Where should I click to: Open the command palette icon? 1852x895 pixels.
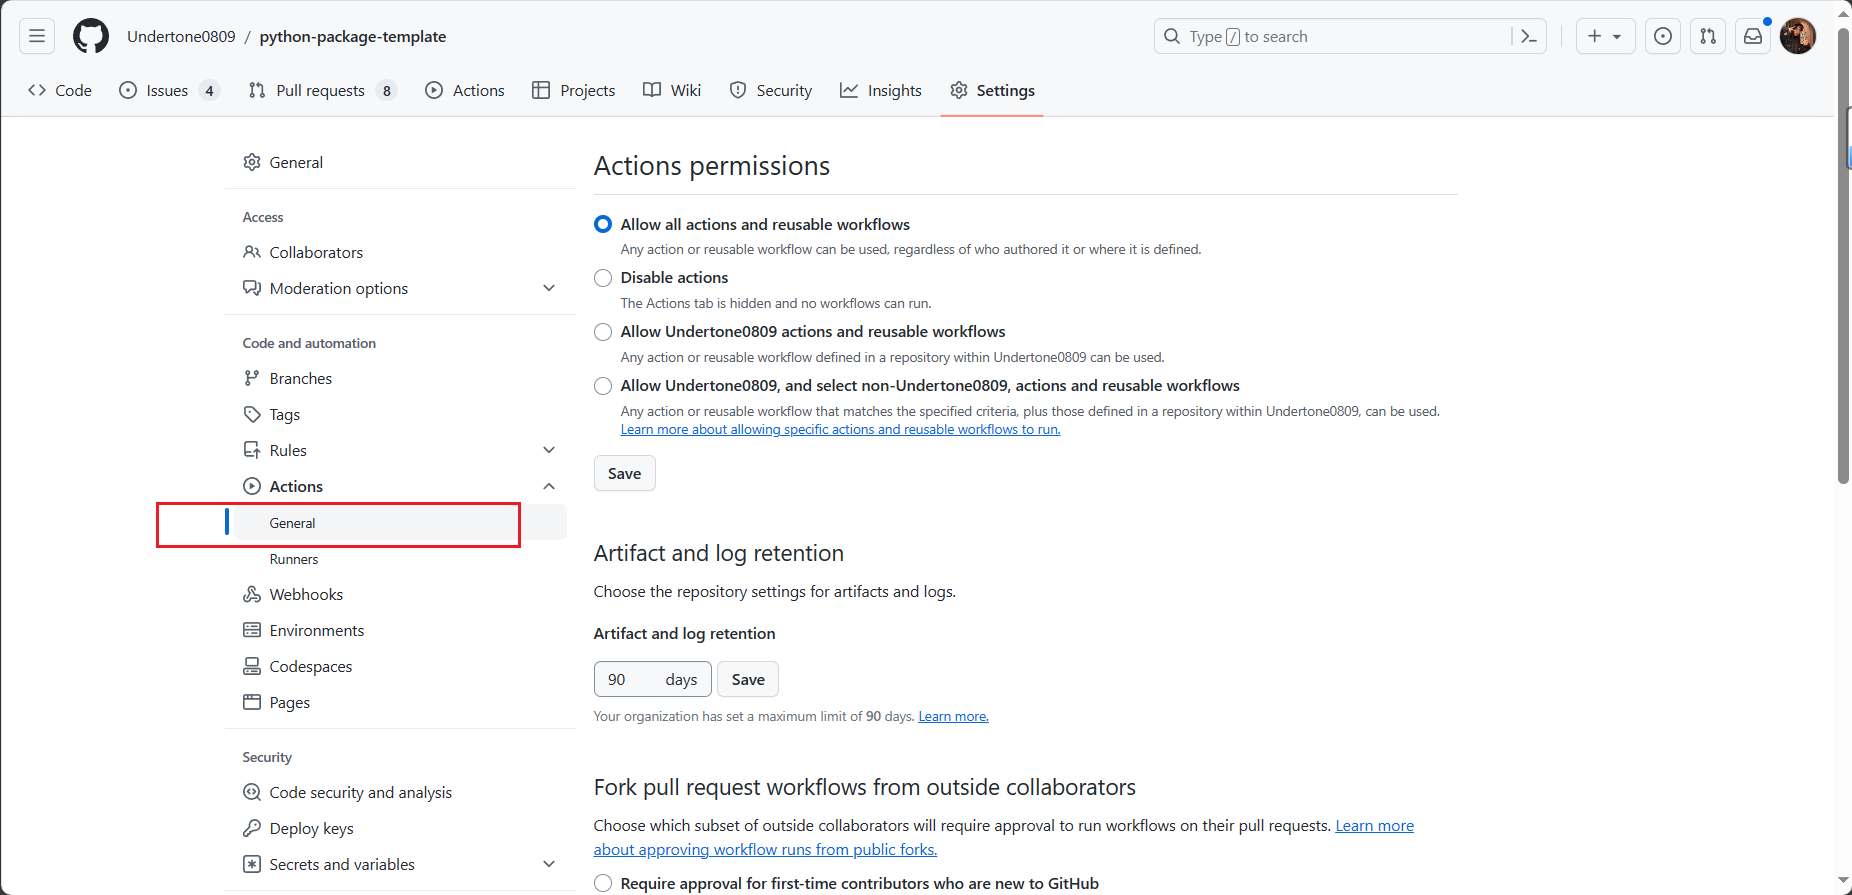1528,36
